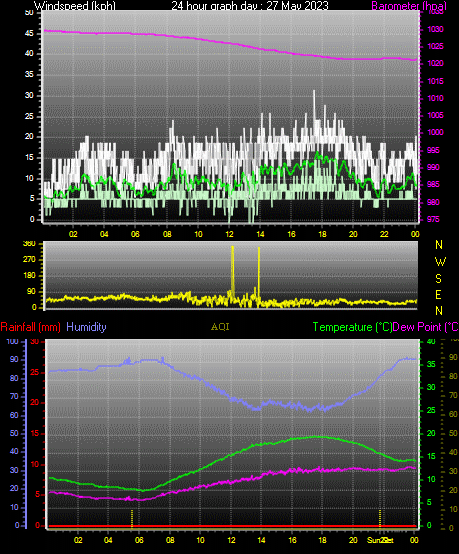Viewport: 459px width, 554px height.
Task: Click the "Windspeed (kph)" axis title
Action: [x=75, y=6]
